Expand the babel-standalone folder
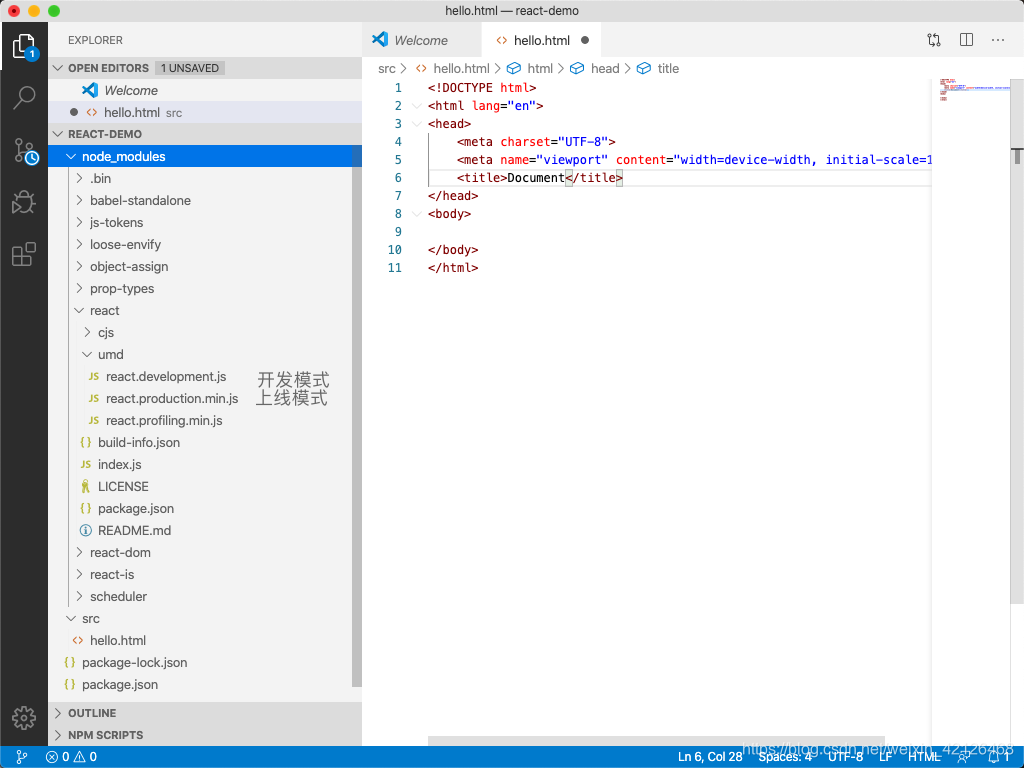The image size is (1024, 768). pos(79,200)
